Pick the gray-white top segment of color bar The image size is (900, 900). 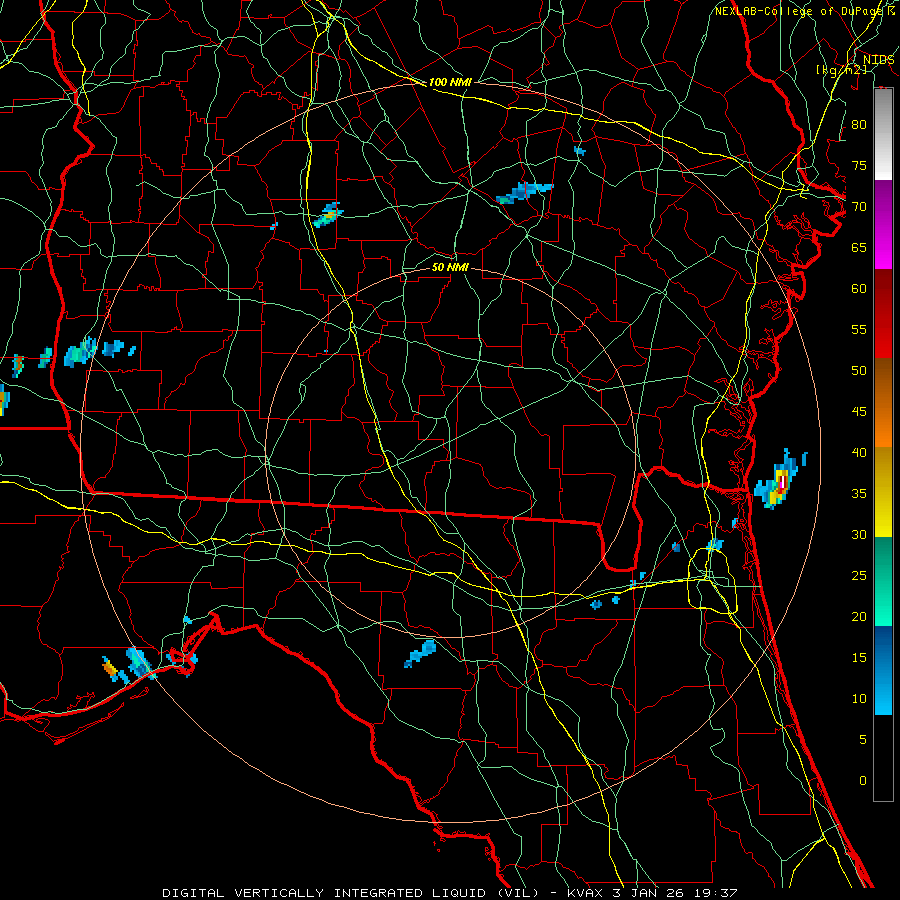883,134
